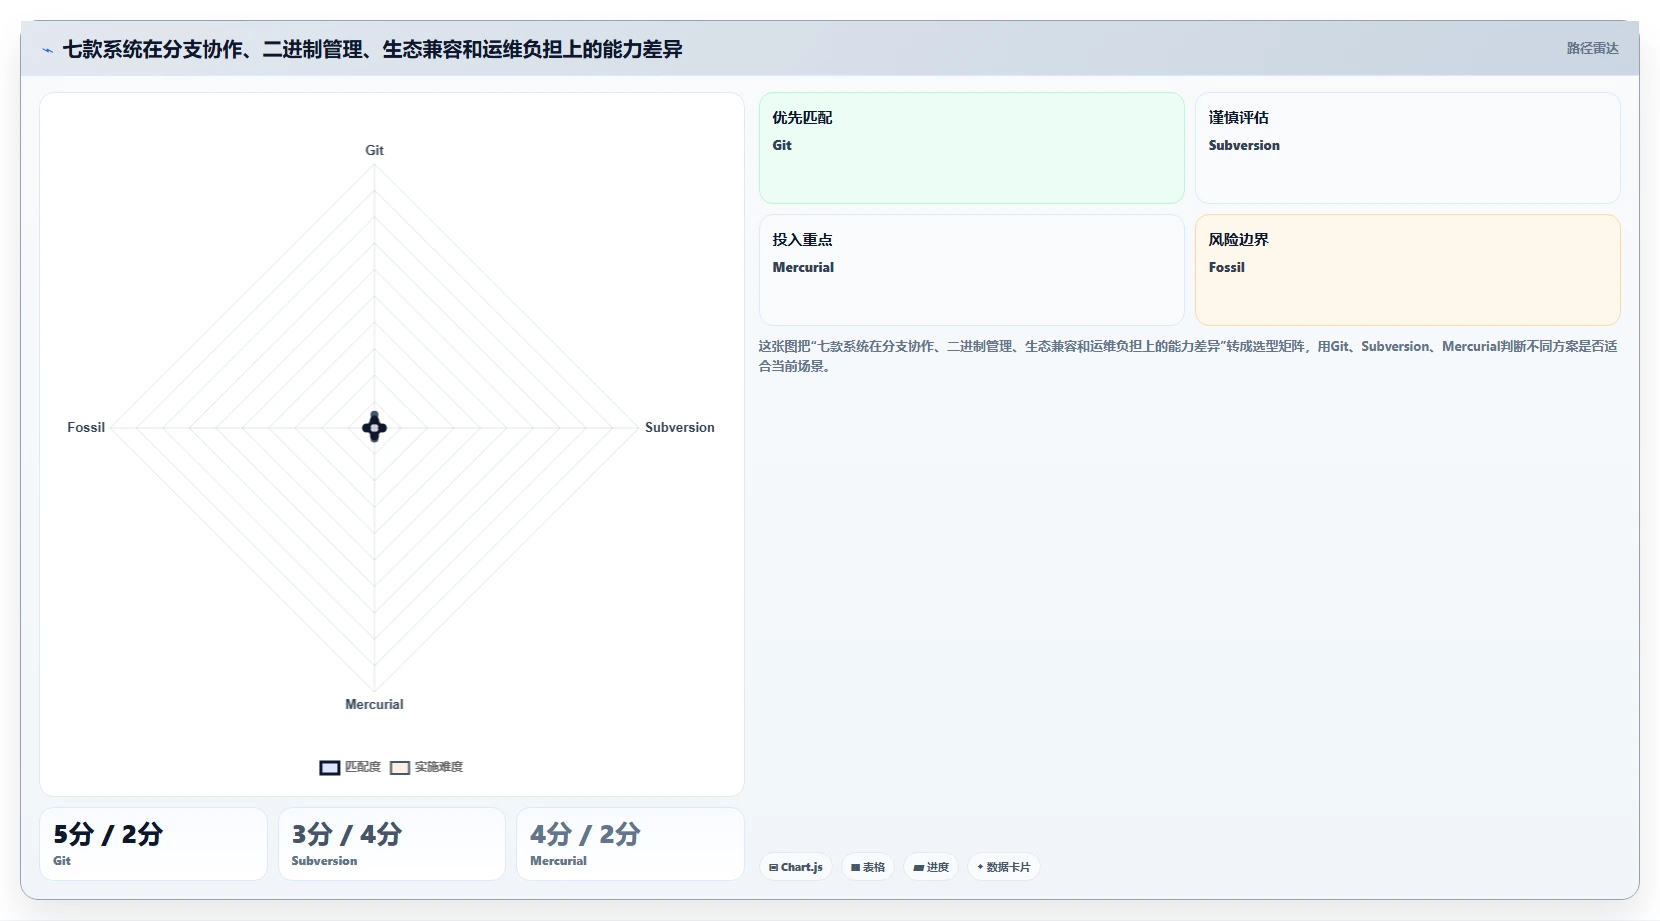Click the 数据卡片 chip icon

tap(980, 867)
